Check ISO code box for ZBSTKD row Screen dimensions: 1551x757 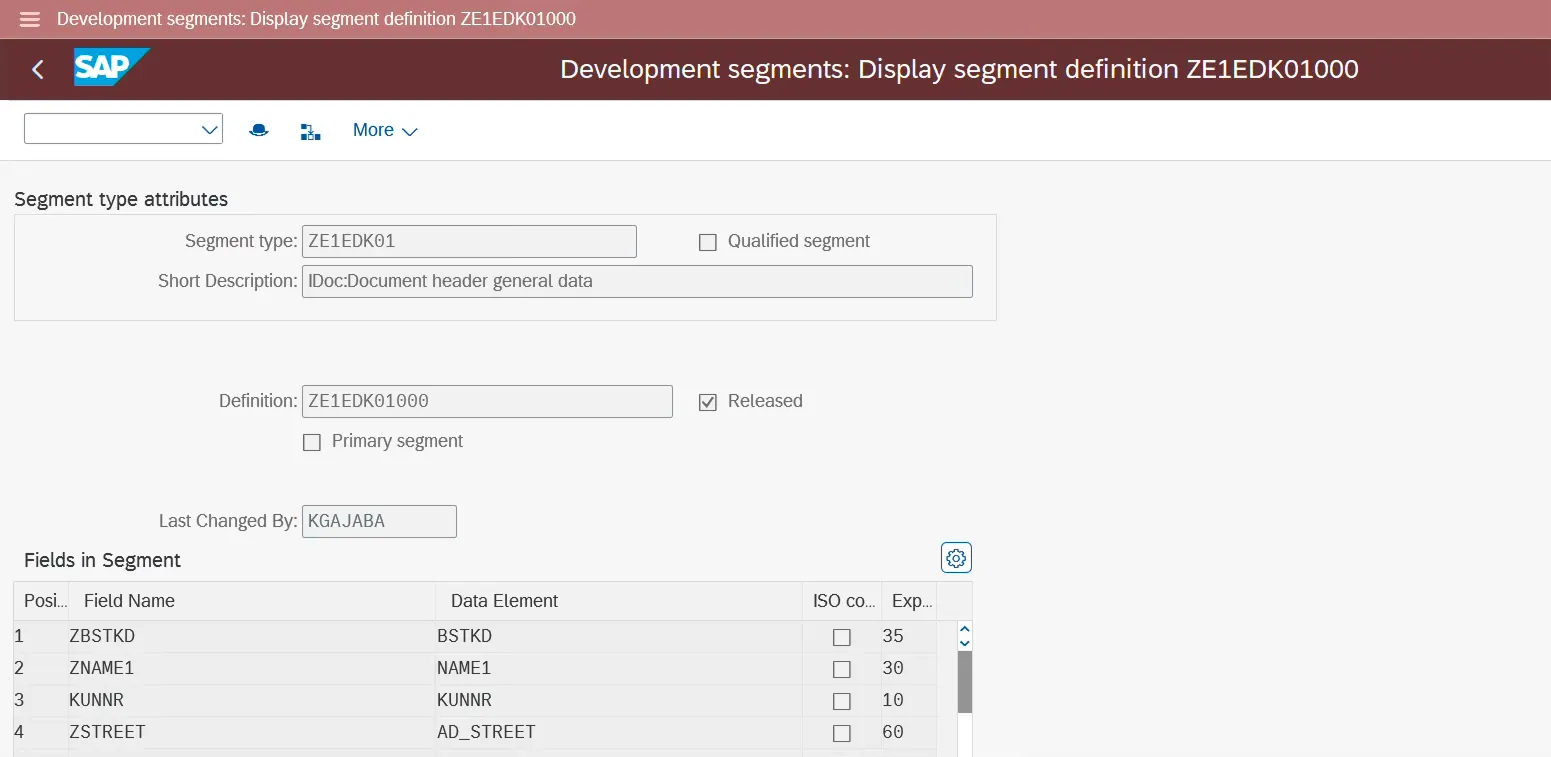coord(842,637)
